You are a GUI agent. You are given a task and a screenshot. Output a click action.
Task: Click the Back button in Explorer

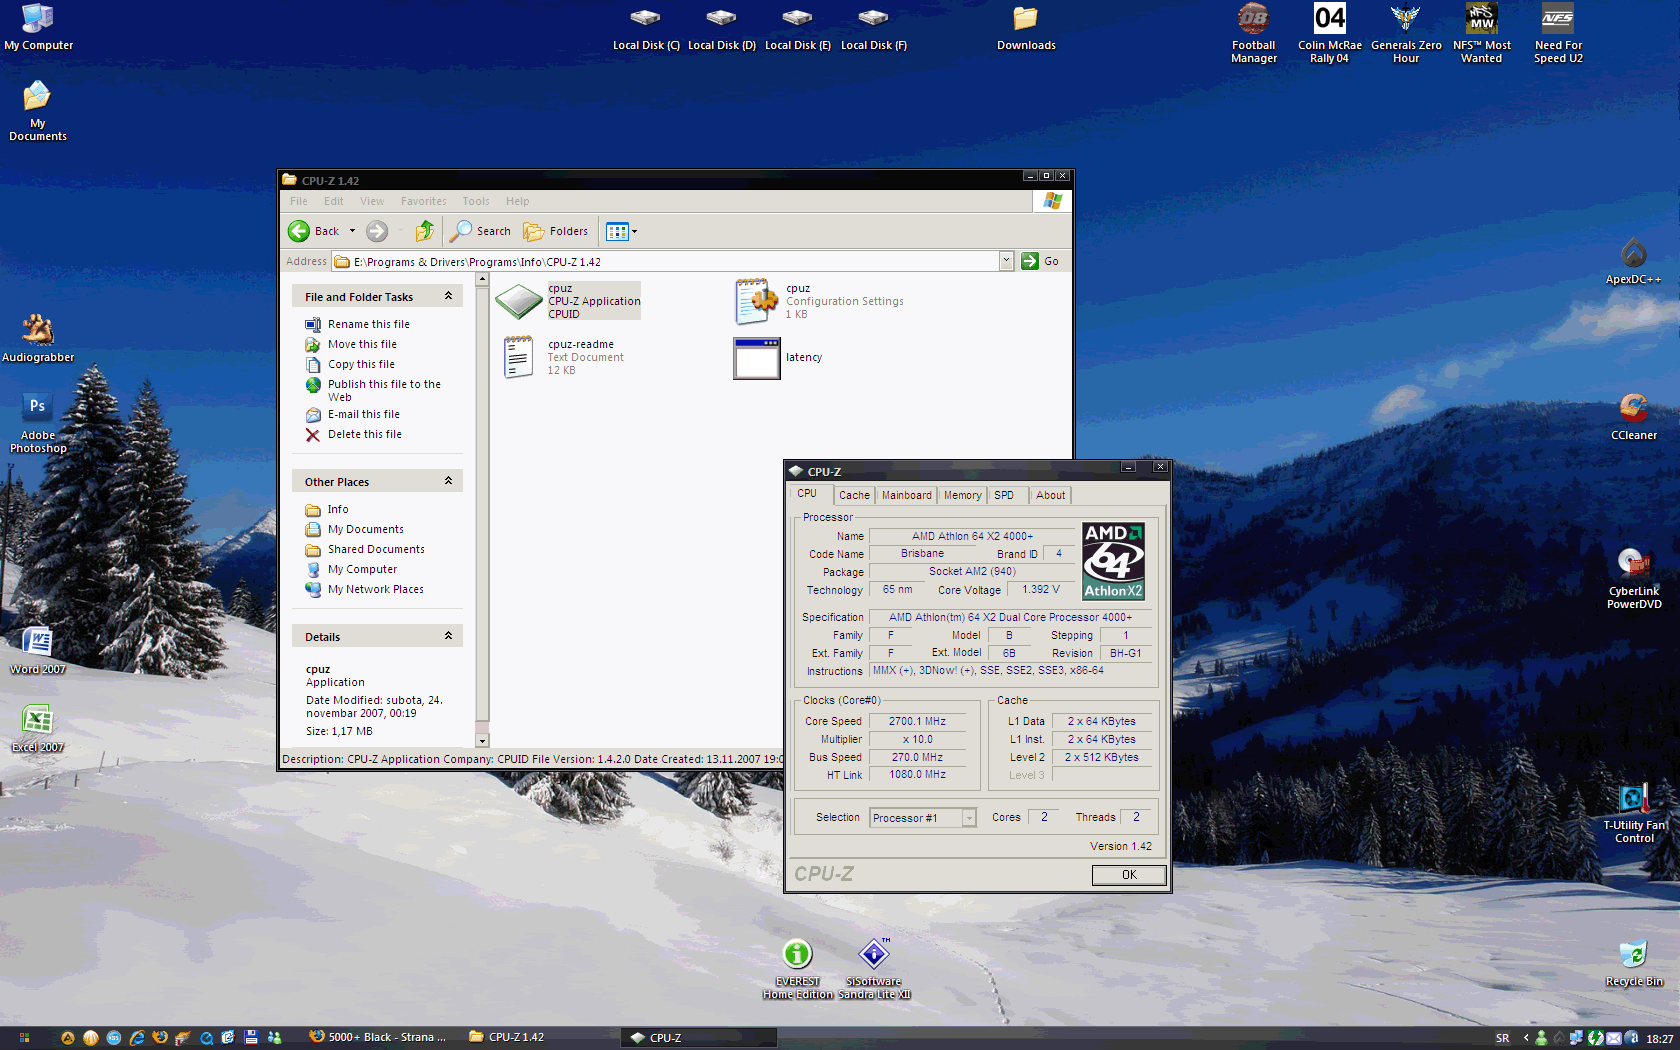pyautogui.click(x=314, y=231)
